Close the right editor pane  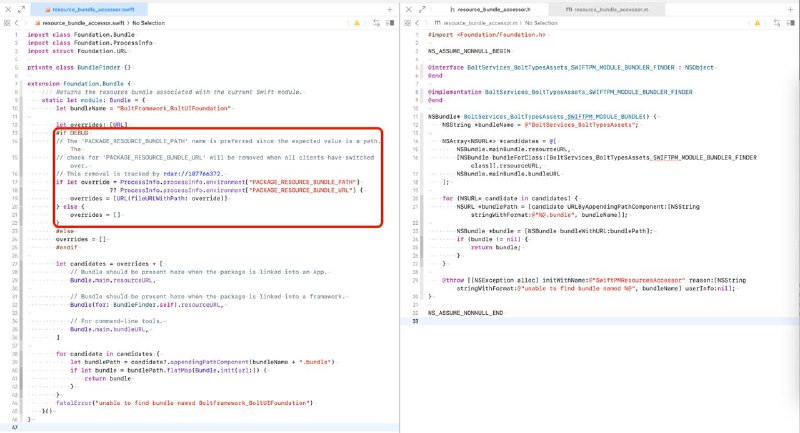coord(409,7)
